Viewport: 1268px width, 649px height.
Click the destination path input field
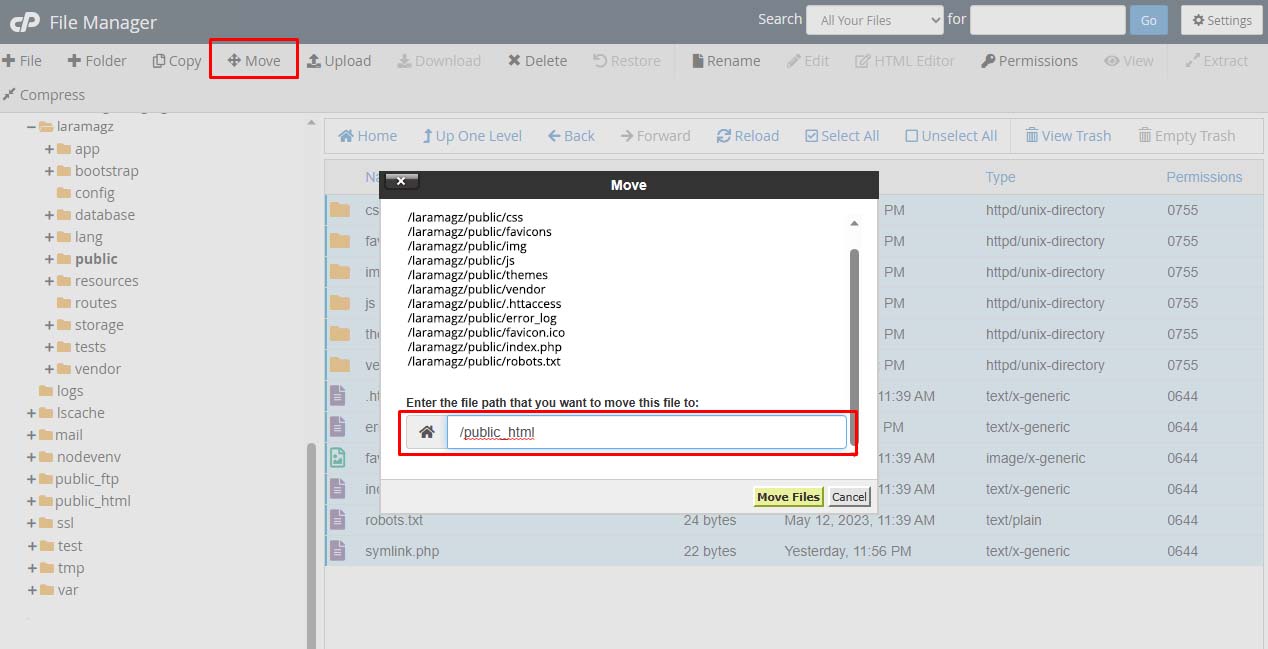pos(646,432)
